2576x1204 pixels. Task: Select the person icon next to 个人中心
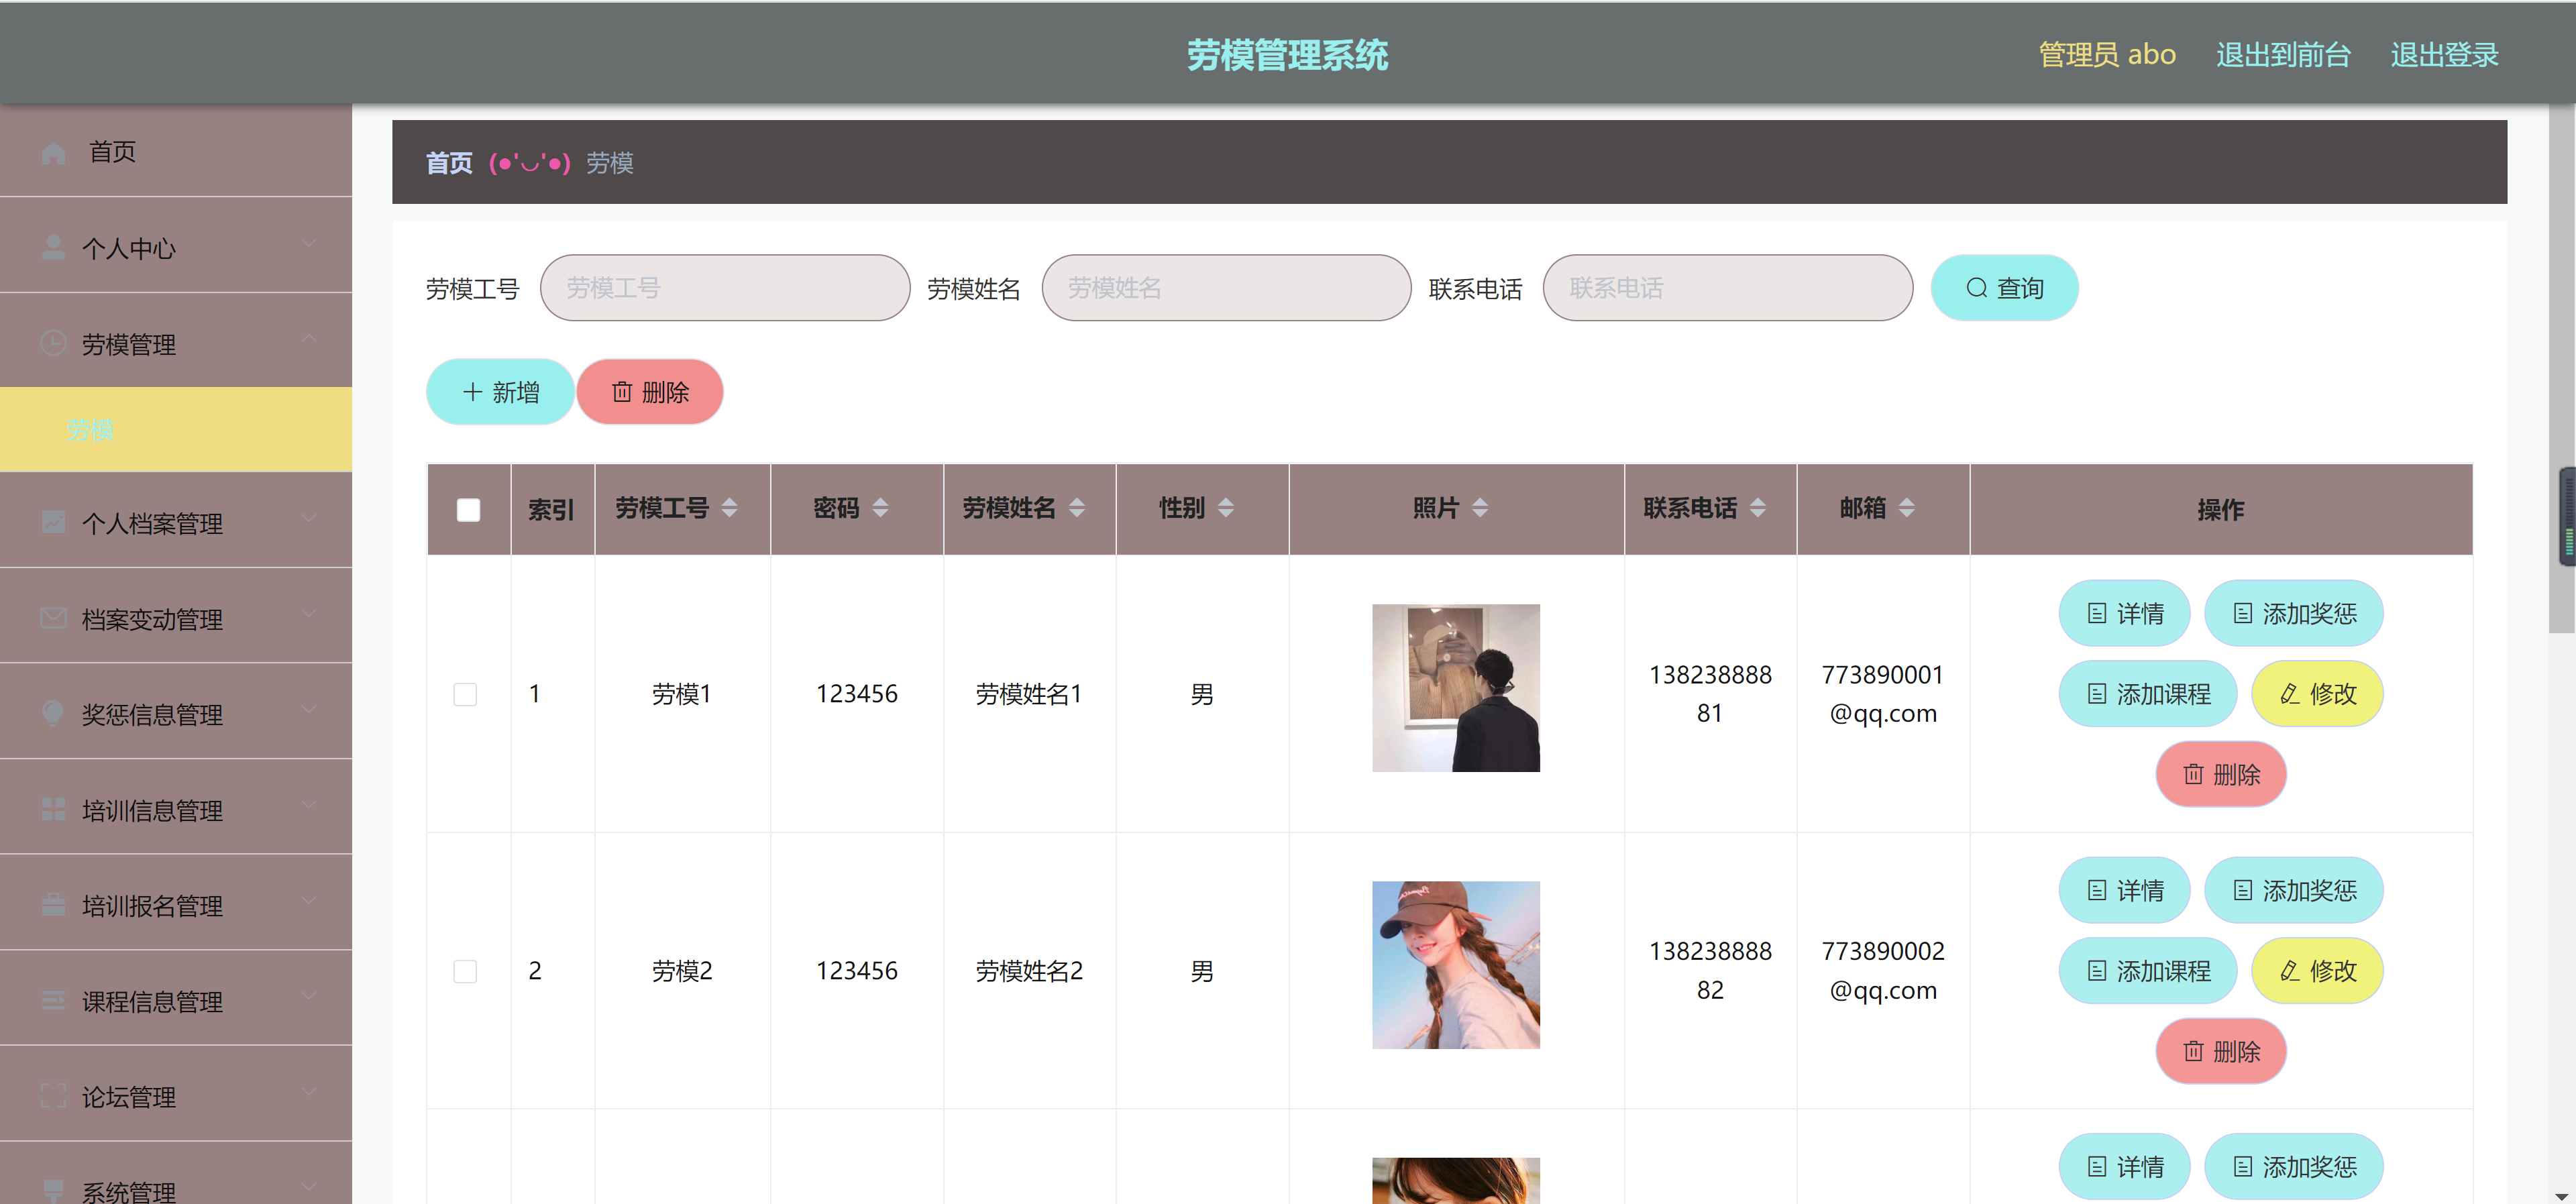click(52, 247)
